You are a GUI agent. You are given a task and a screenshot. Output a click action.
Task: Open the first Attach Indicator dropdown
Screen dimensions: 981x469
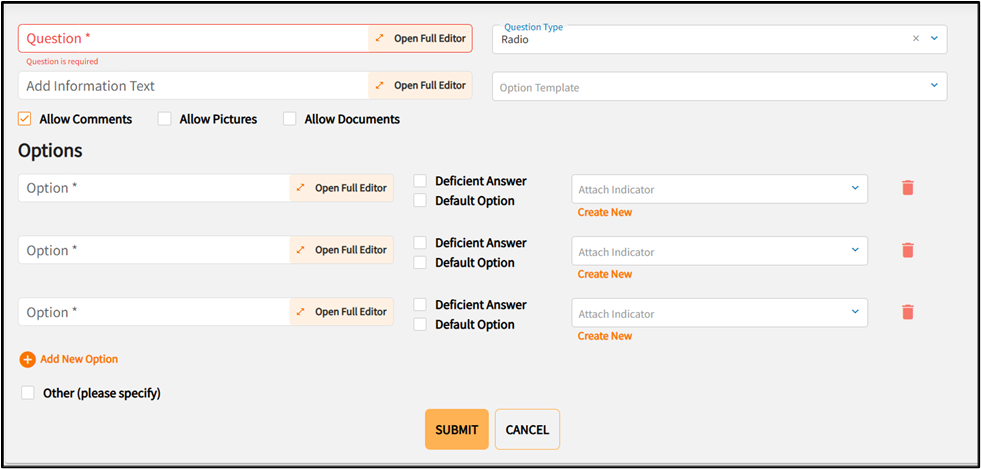point(855,188)
